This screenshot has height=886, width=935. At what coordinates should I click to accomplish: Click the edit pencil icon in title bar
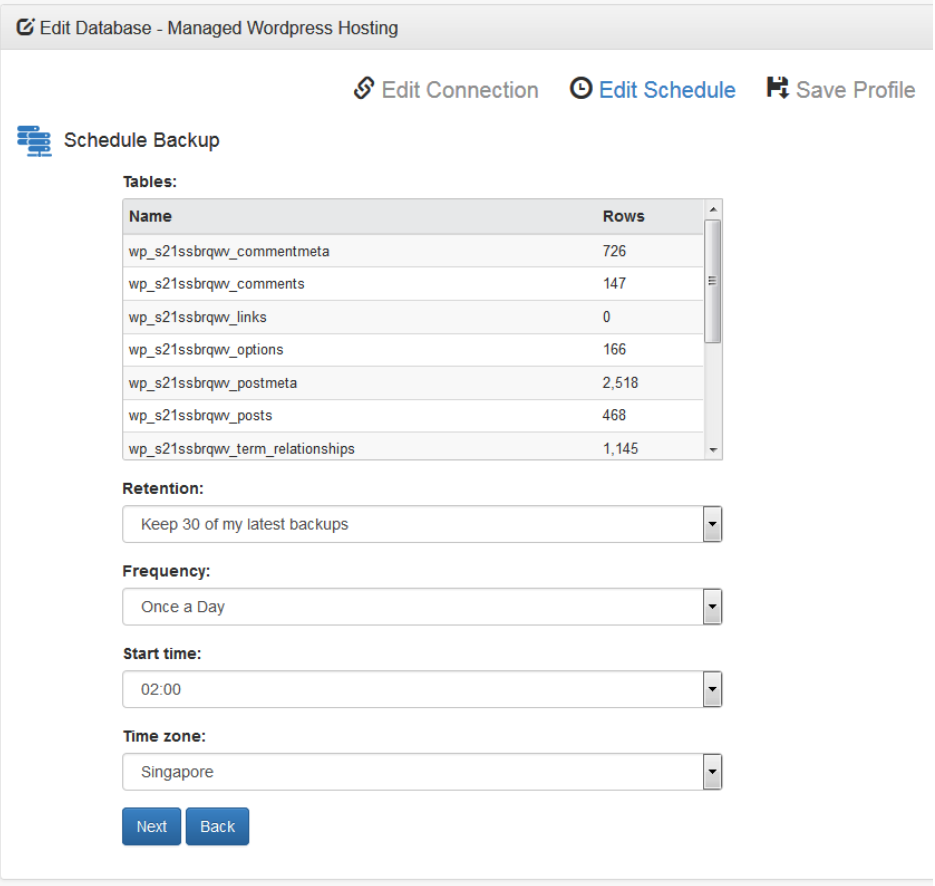point(25,27)
